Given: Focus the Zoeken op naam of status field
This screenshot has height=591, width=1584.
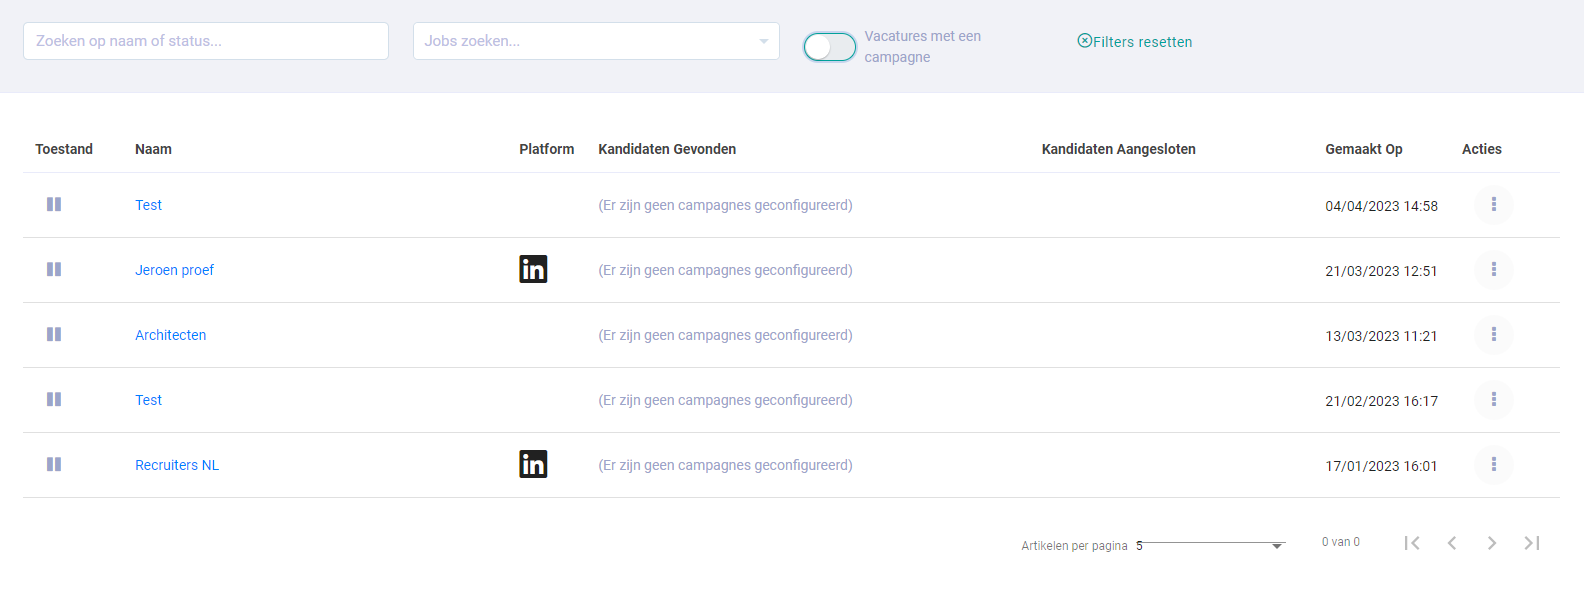Looking at the screenshot, I should pyautogui.click(x=206, y=41).
